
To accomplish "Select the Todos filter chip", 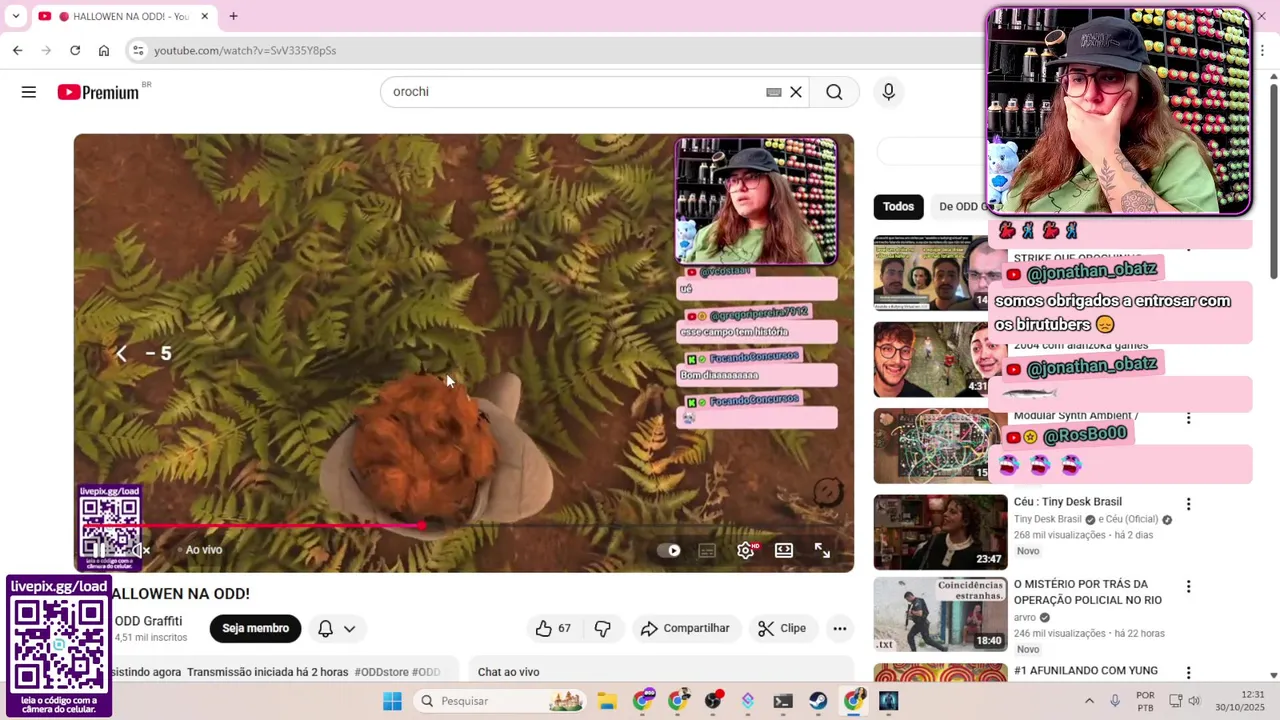I will point(898,207).
